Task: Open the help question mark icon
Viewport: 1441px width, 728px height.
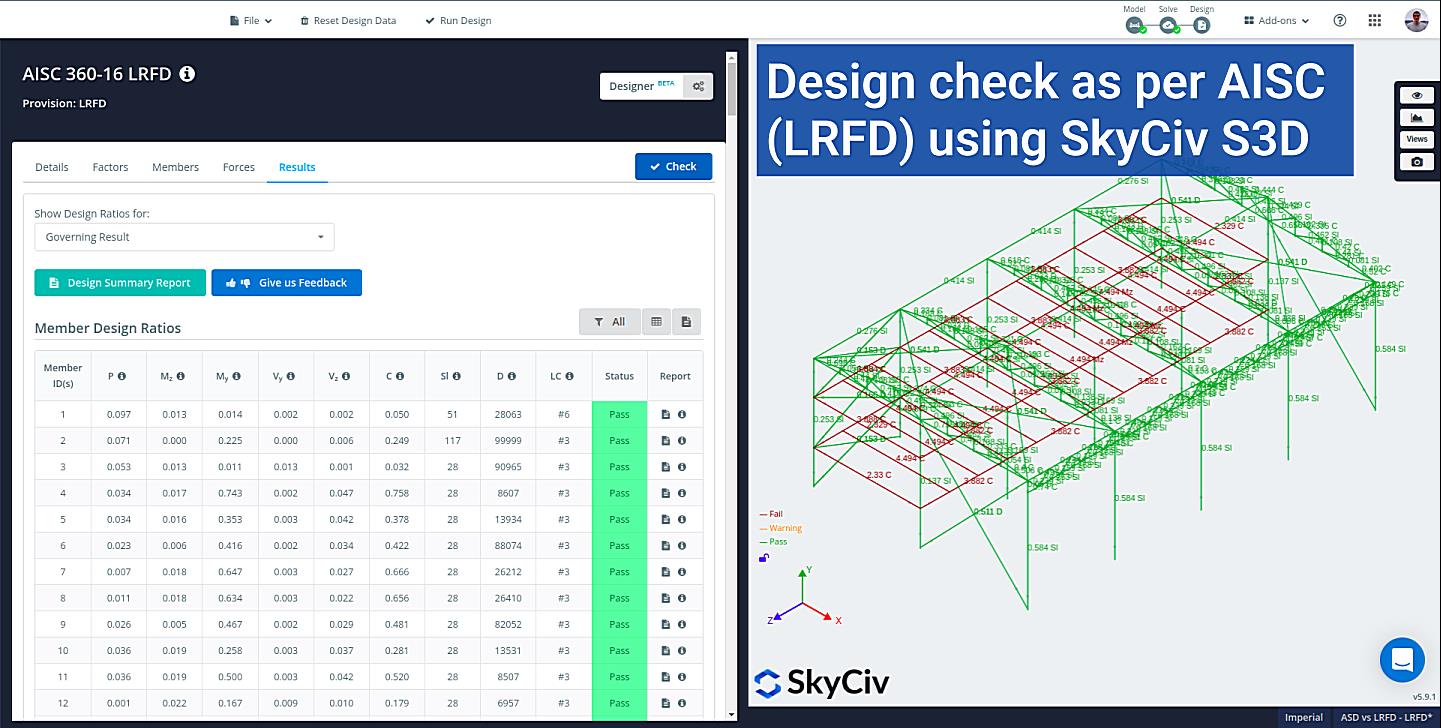Action: 1340,20
